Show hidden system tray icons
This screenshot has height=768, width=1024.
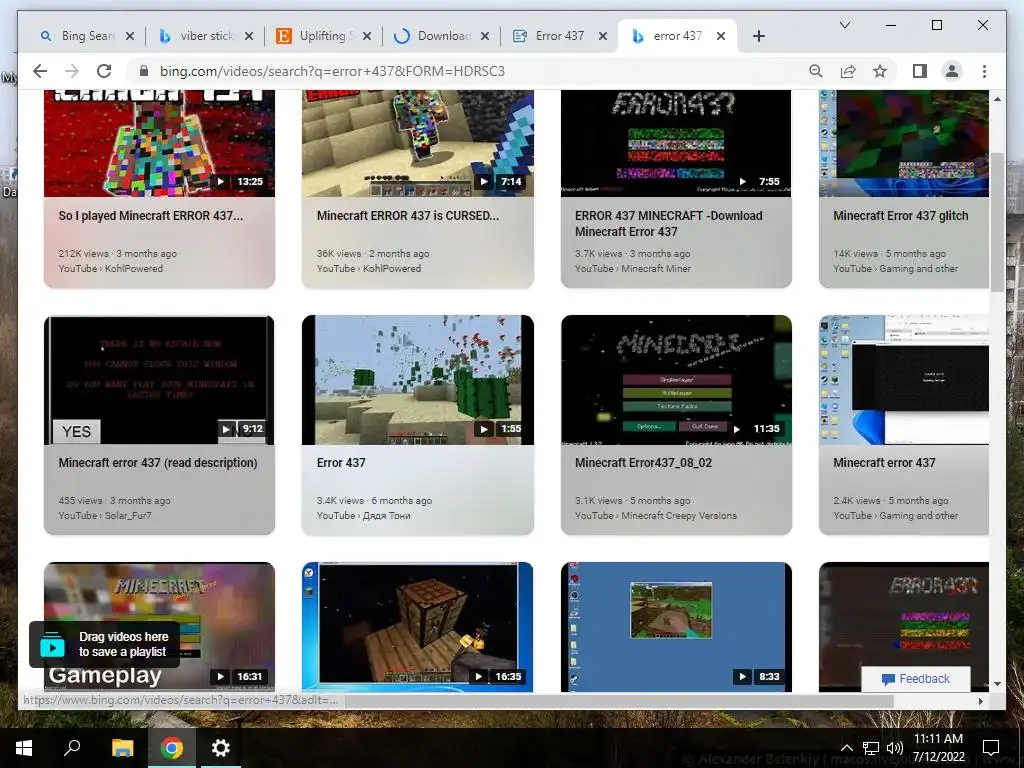tap(846, 748)
